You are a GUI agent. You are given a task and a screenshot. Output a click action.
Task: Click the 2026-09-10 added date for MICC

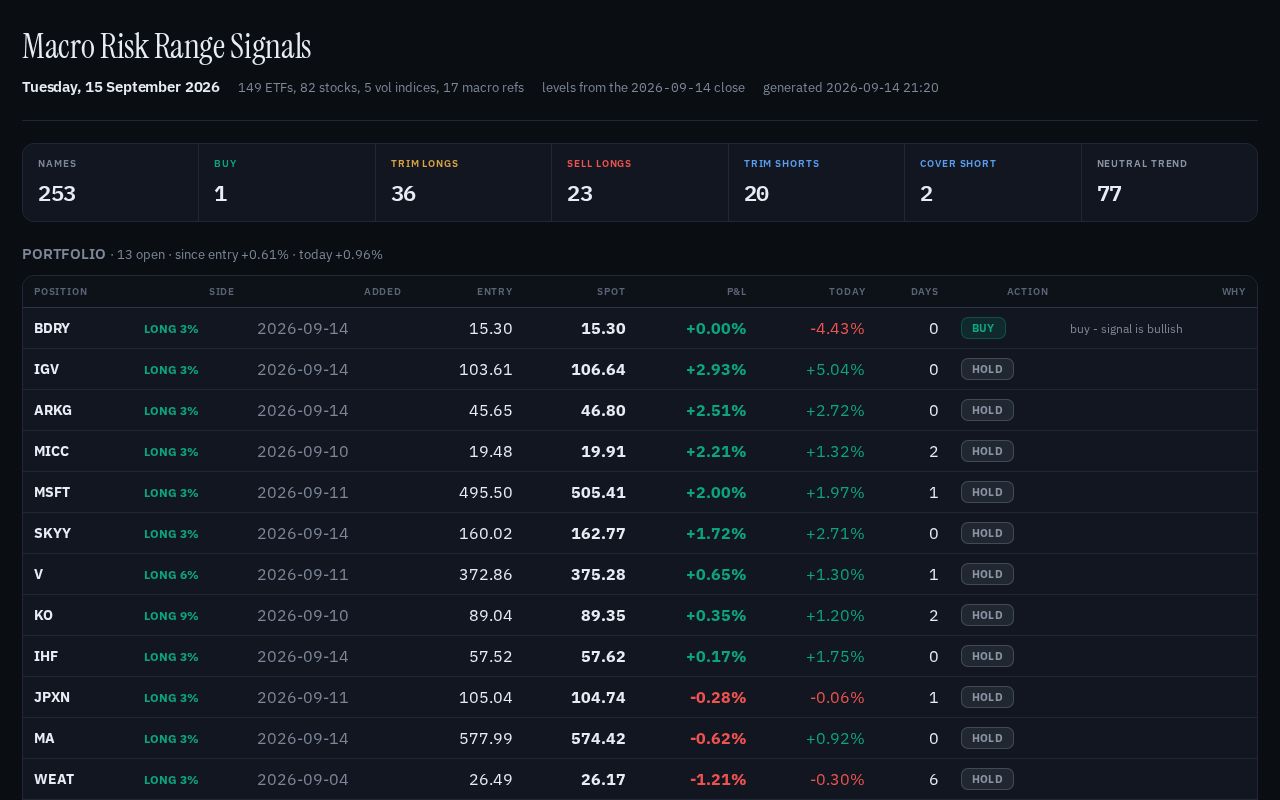click(303, 451)
